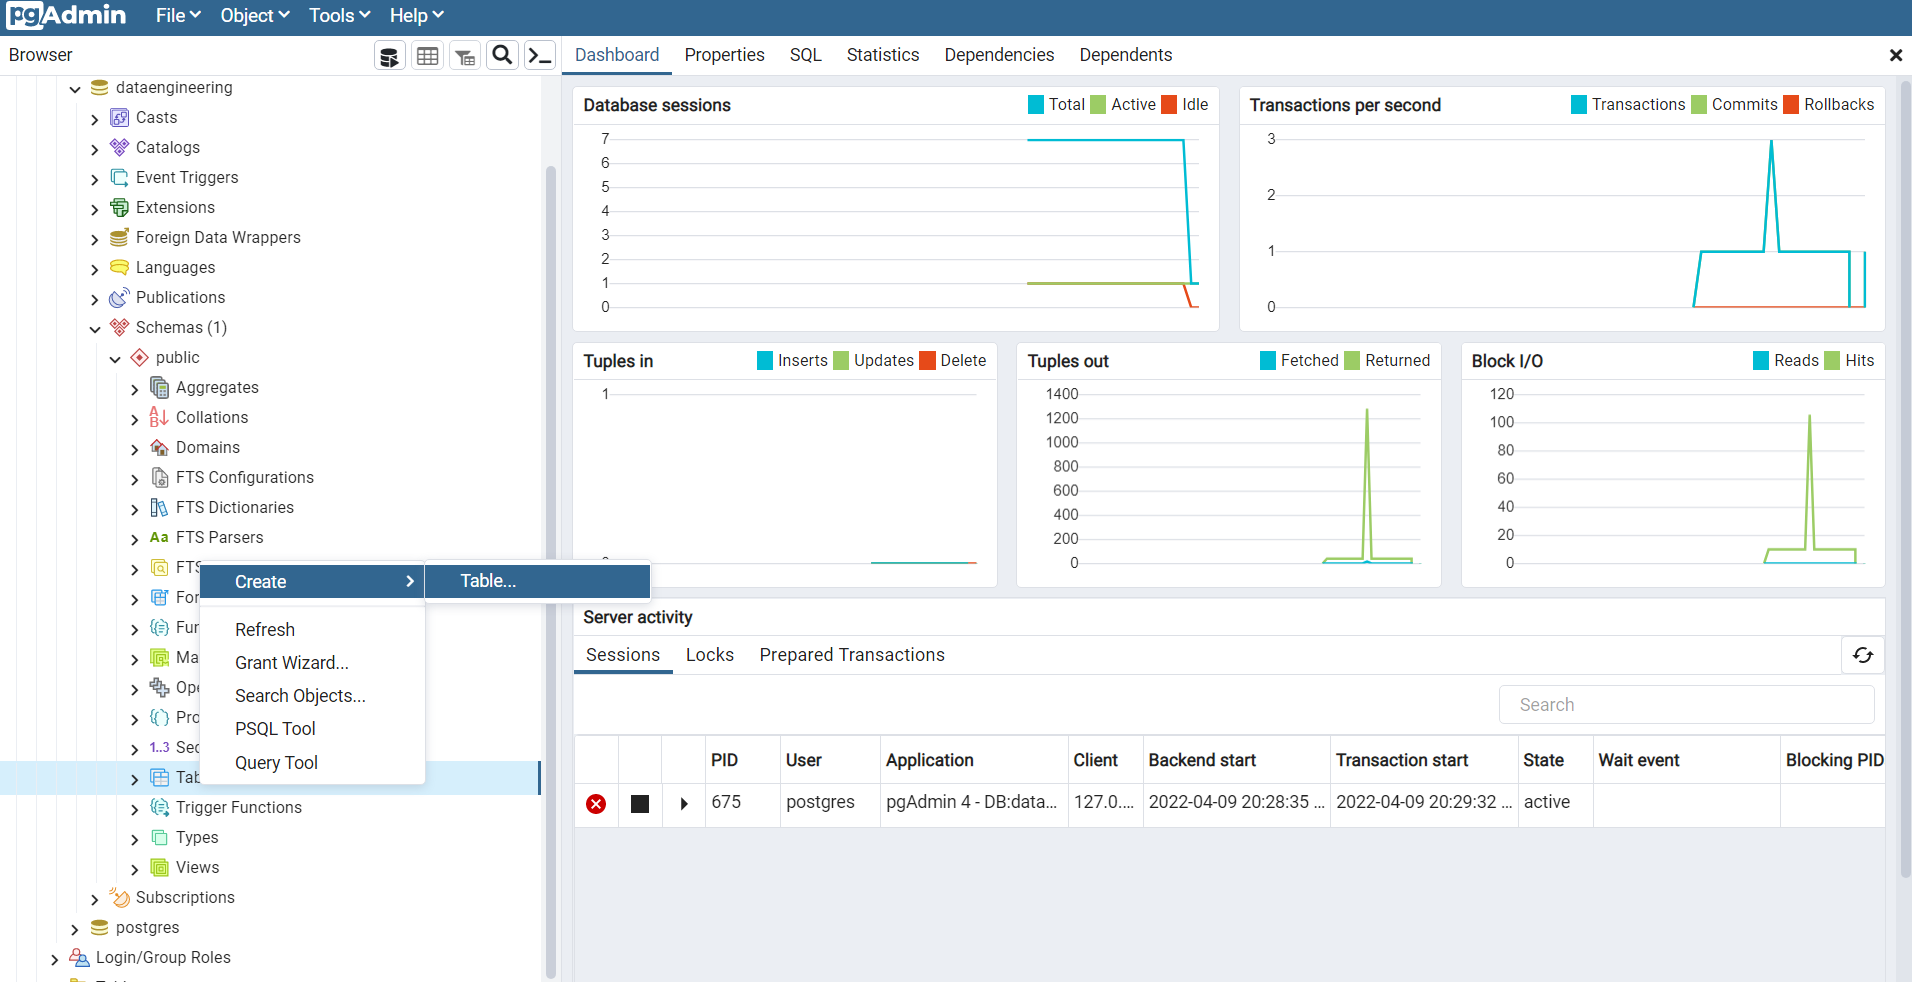
Task: Click the Catalogs node icon
Action: pos(119,148)
